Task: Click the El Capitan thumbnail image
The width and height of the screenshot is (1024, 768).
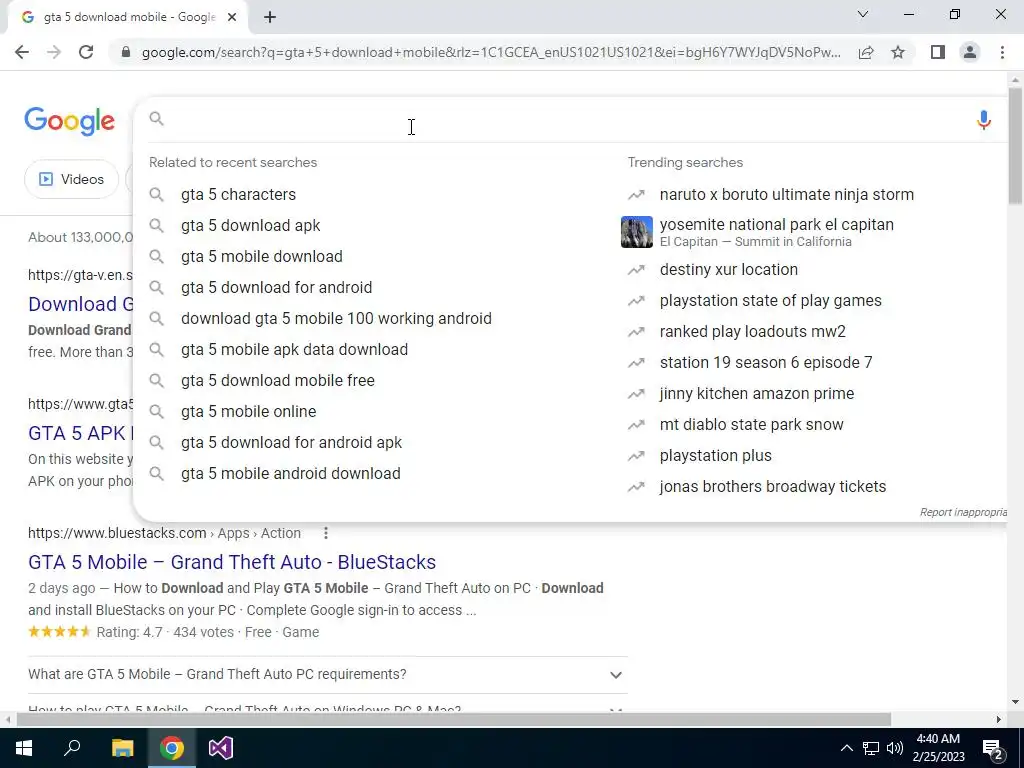Action: [x=637, y=232]
